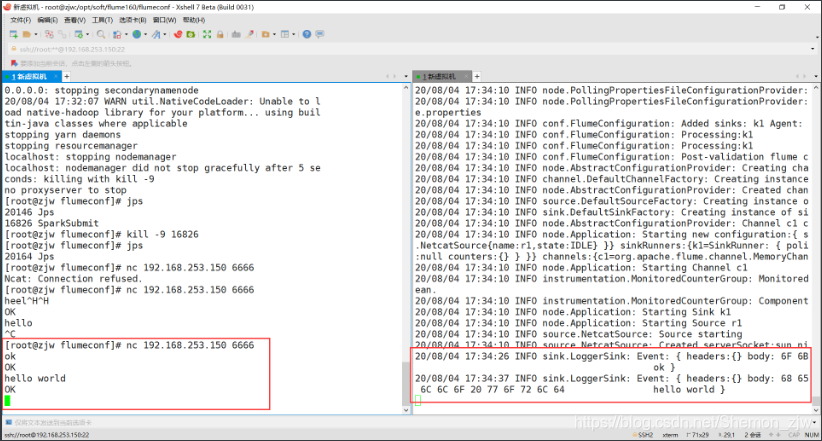Screen dimensions: 822x441
Task: Close the right pane 新虚拟机 tab
Action: (466, 77)
